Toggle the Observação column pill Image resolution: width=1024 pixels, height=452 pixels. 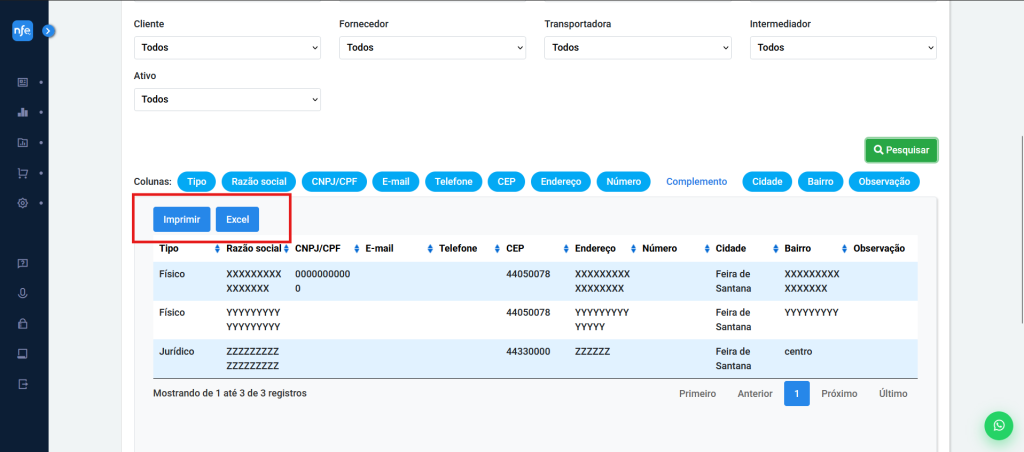pyautogui.click(x=884, y=182)
